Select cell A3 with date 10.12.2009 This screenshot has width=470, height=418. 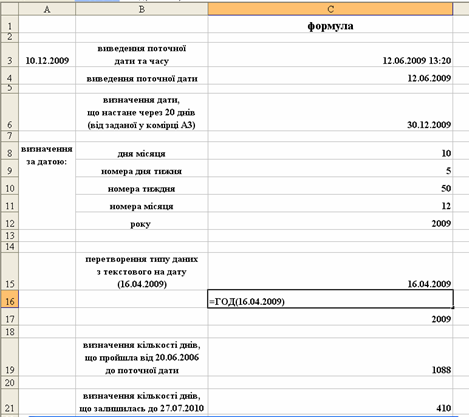(47, 55)
